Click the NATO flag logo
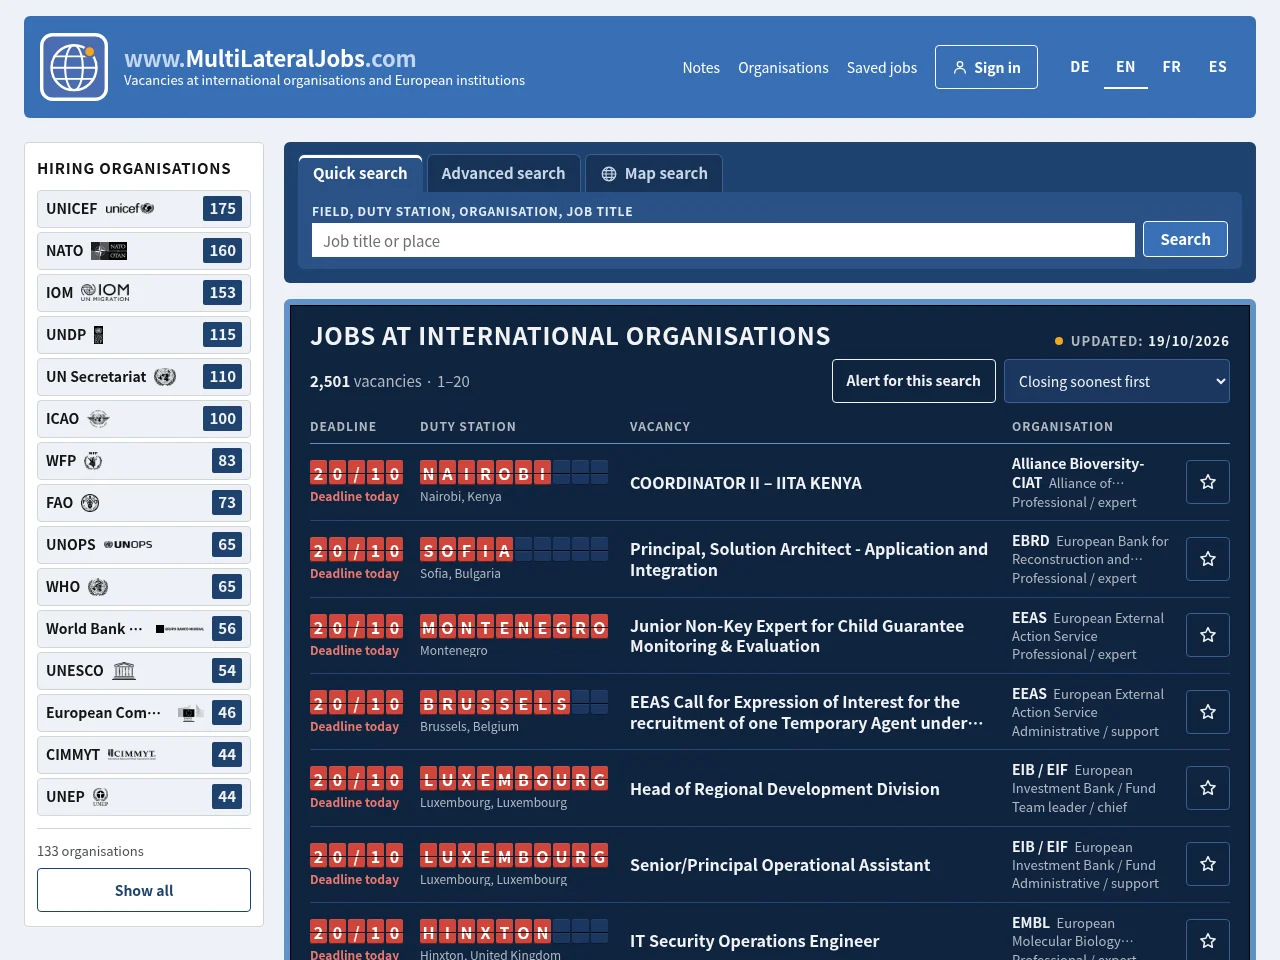Image resolution: width=1280 pixels, height=960 pixels. [109, 251]
